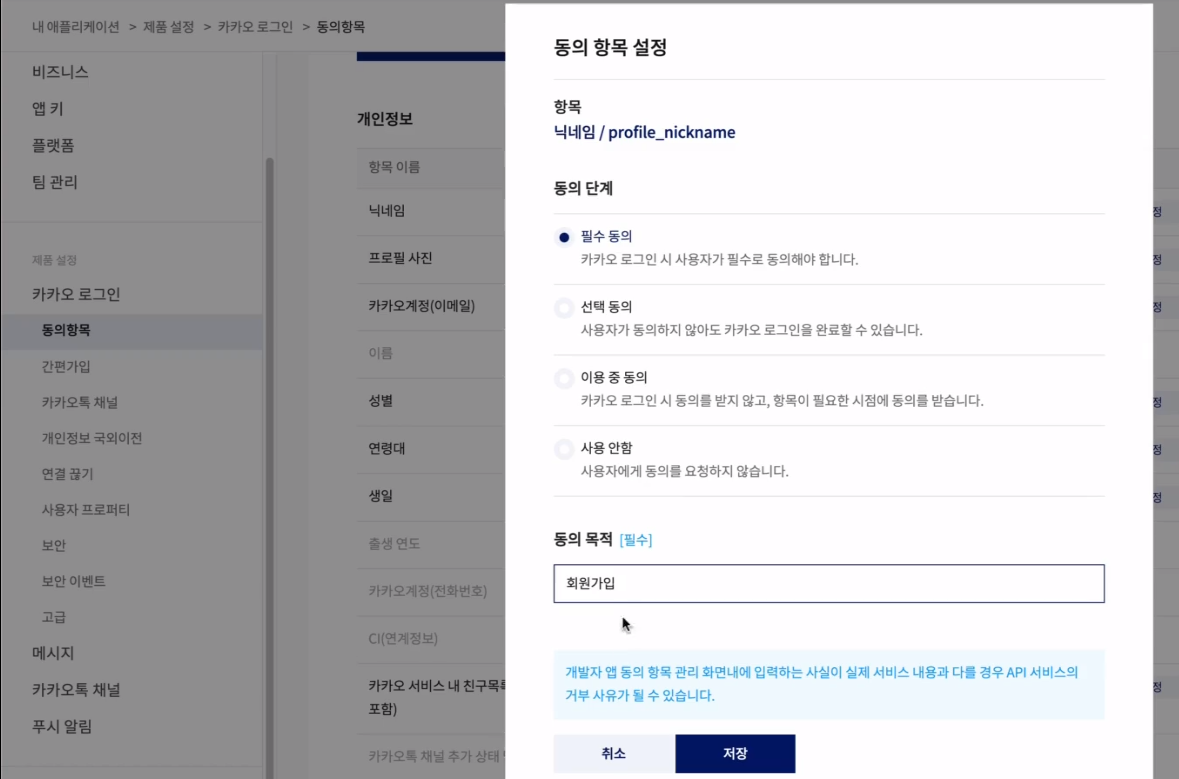
Task: Open 내 애플리케이션 breadcrumb link
Action: click(75, 26)
